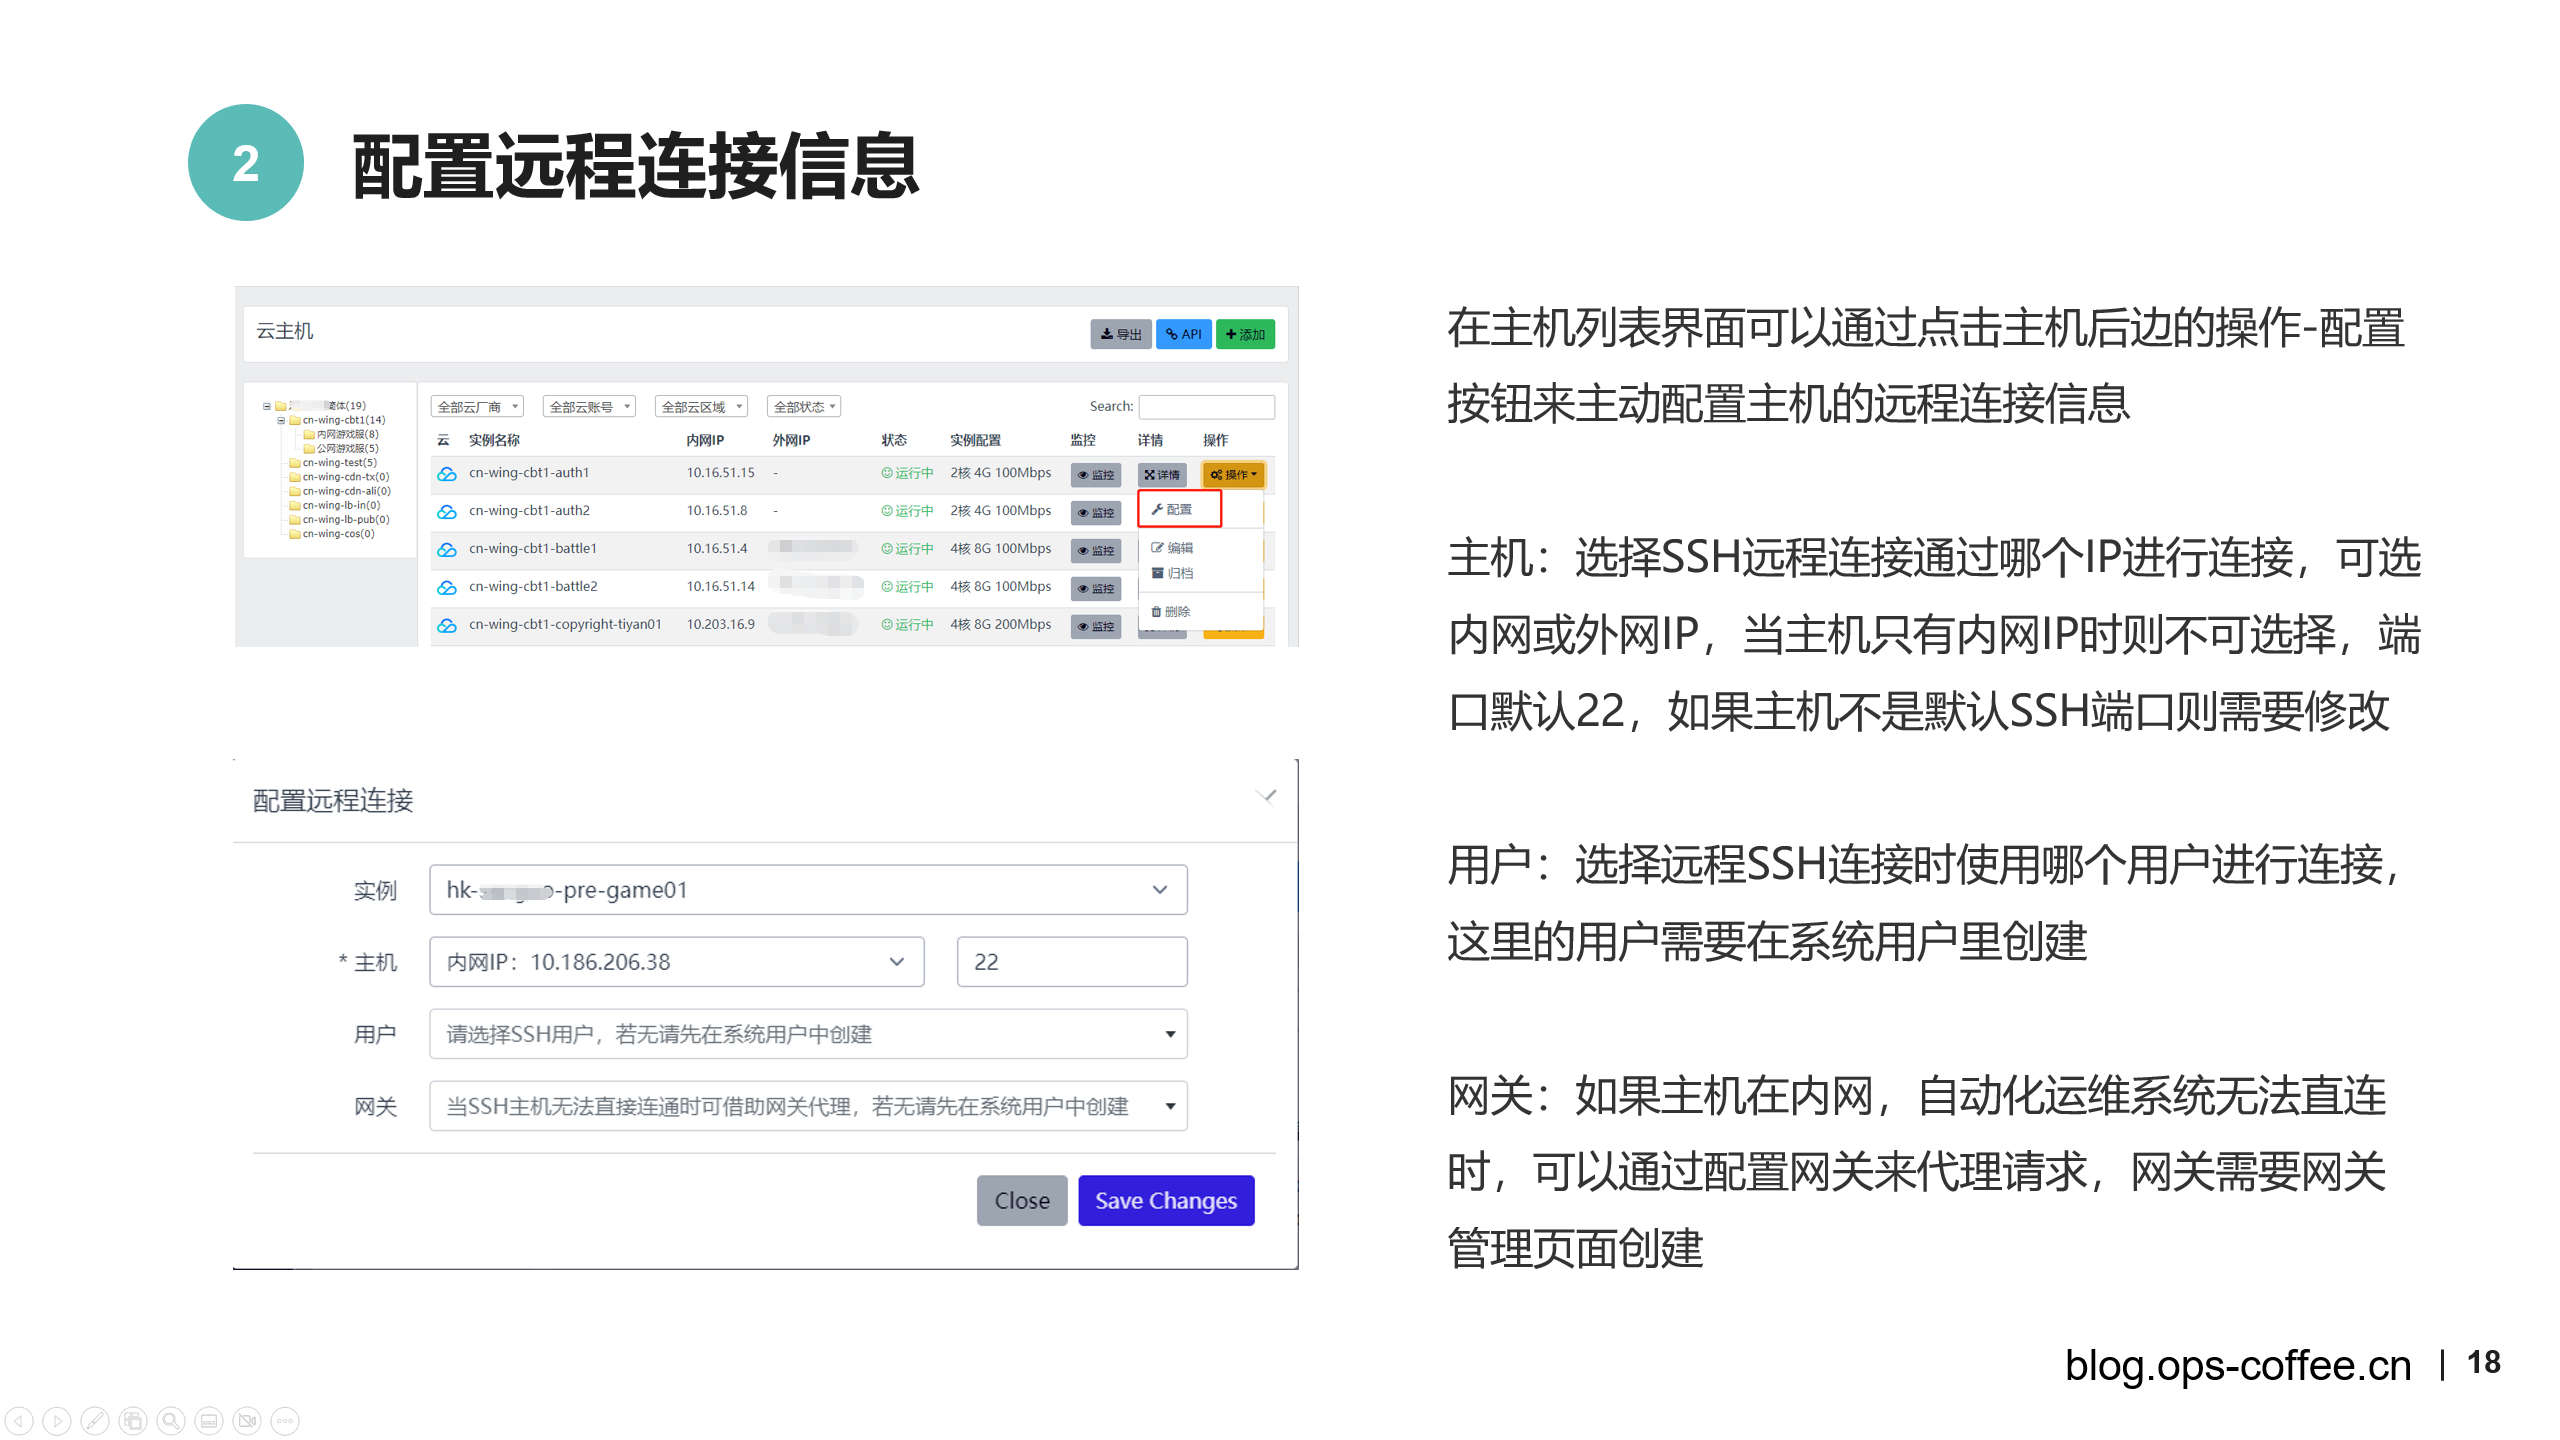
Task: Go to previous slide arrow
Action: 19,1421
